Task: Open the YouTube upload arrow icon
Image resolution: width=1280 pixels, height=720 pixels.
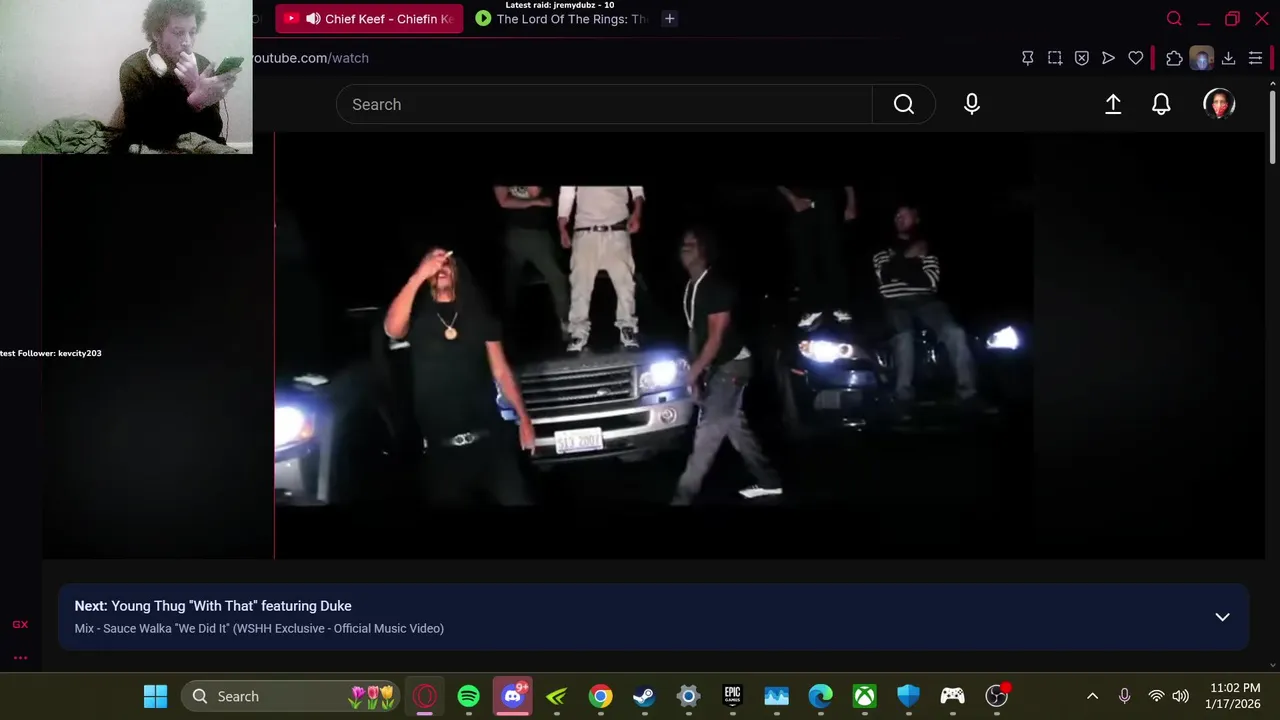Action: point(1113,104)
